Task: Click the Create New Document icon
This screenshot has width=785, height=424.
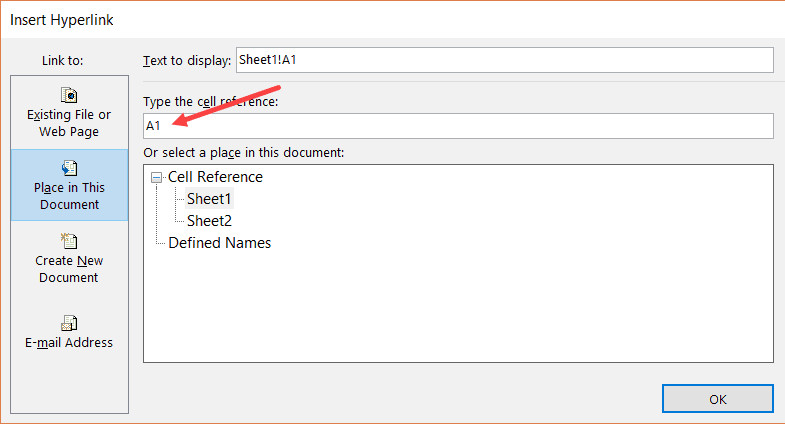Action: point(69,241)
